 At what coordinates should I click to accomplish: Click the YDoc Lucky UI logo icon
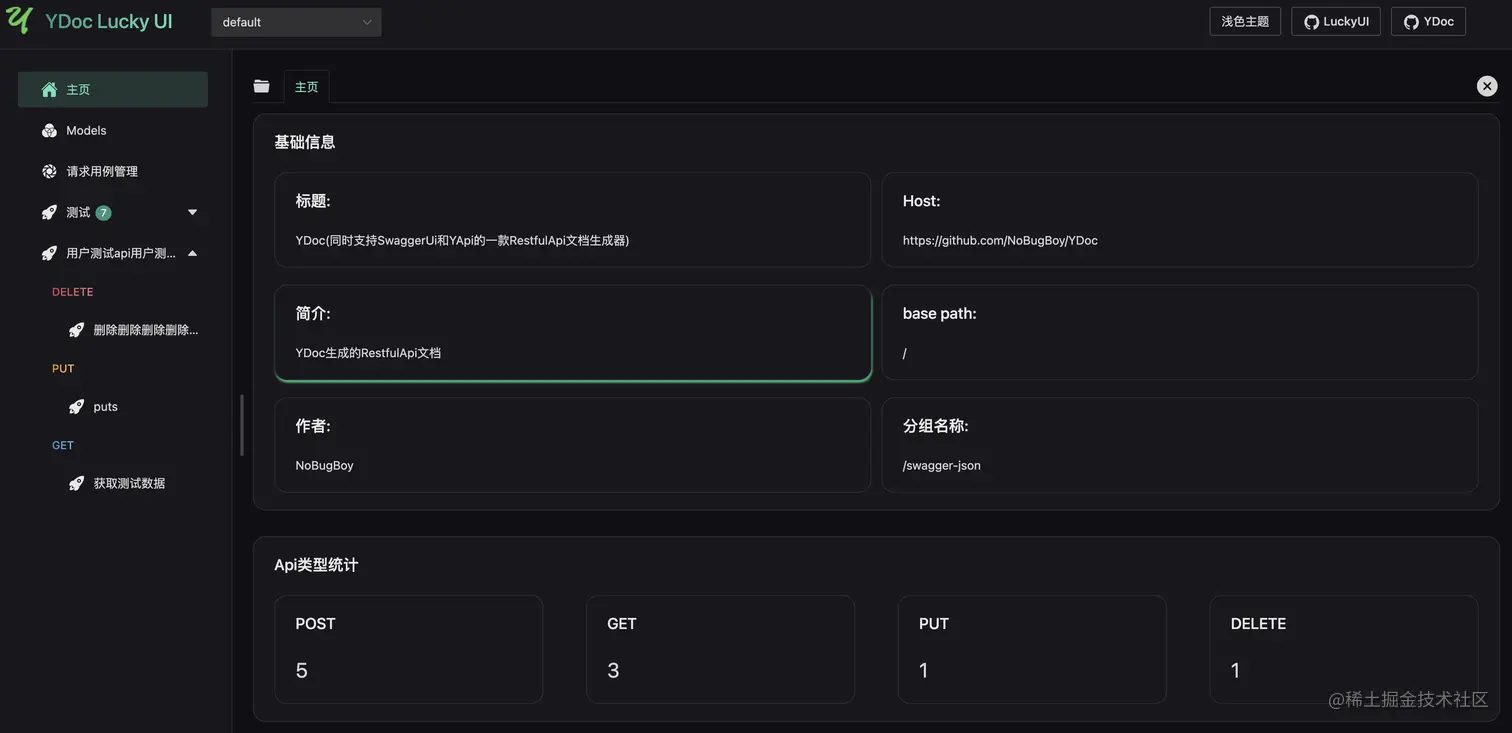pyautogui.click(x=19, y=20)
